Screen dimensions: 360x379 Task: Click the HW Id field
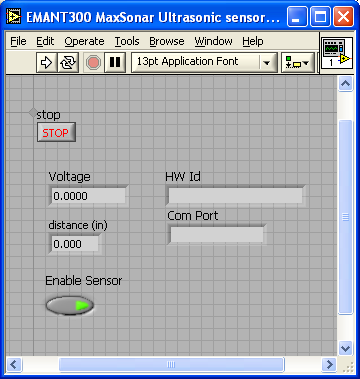pyautogui.click(x=235, y=196)
